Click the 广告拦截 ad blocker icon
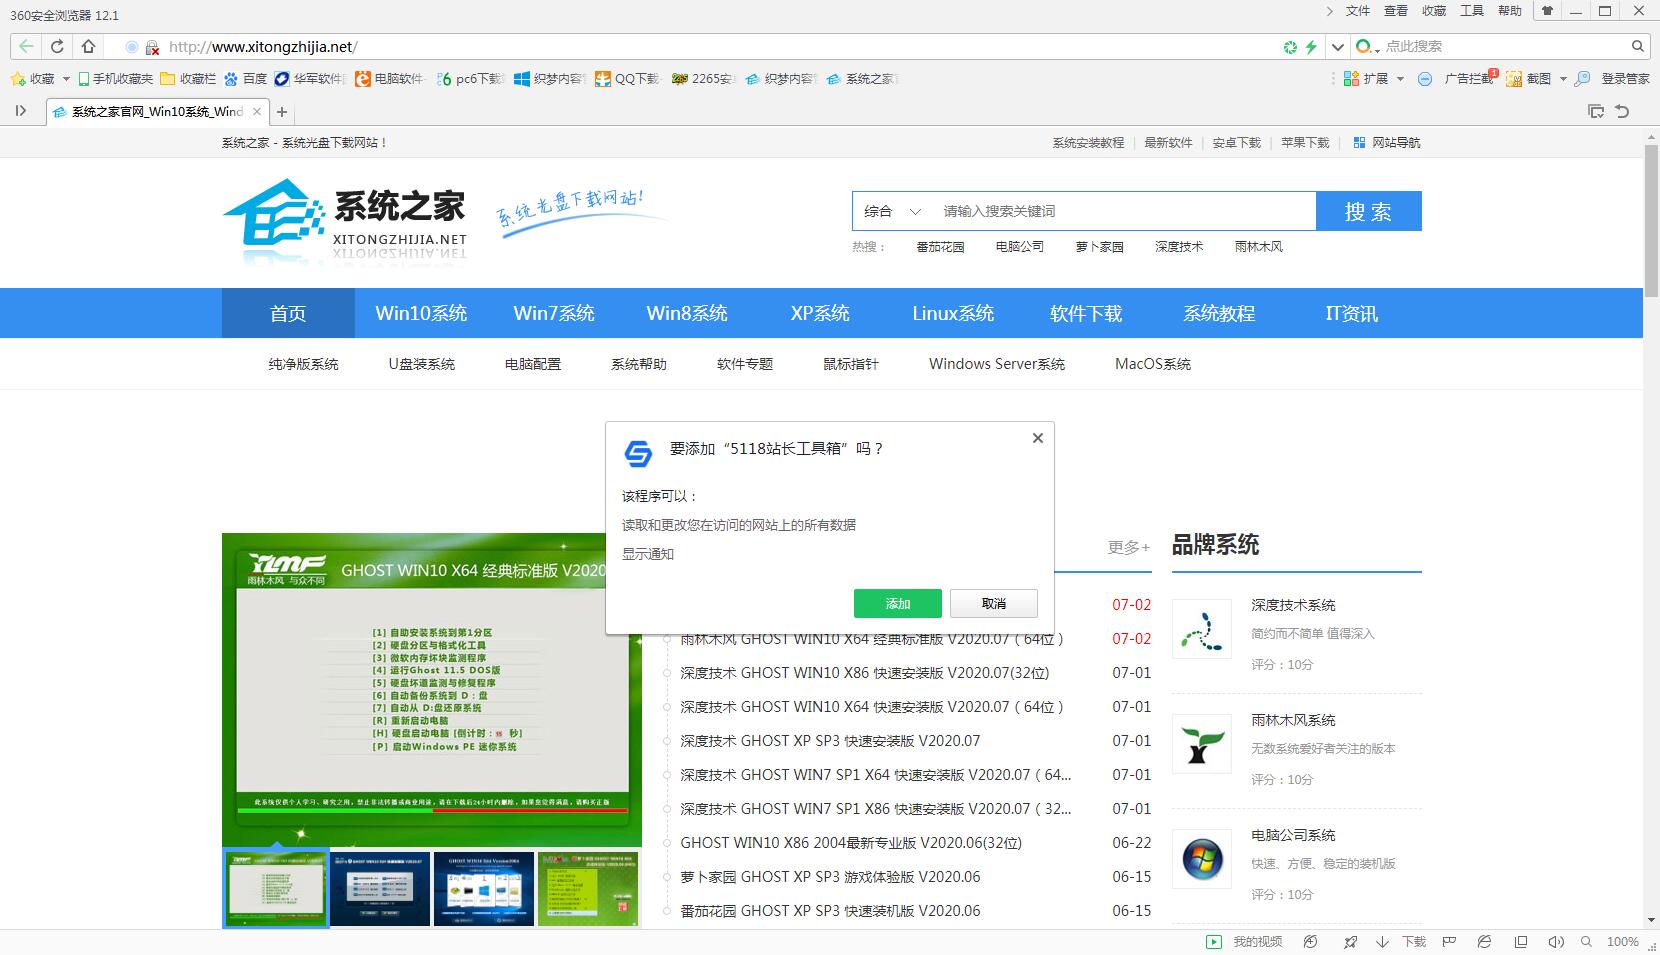 [1424, 78]
